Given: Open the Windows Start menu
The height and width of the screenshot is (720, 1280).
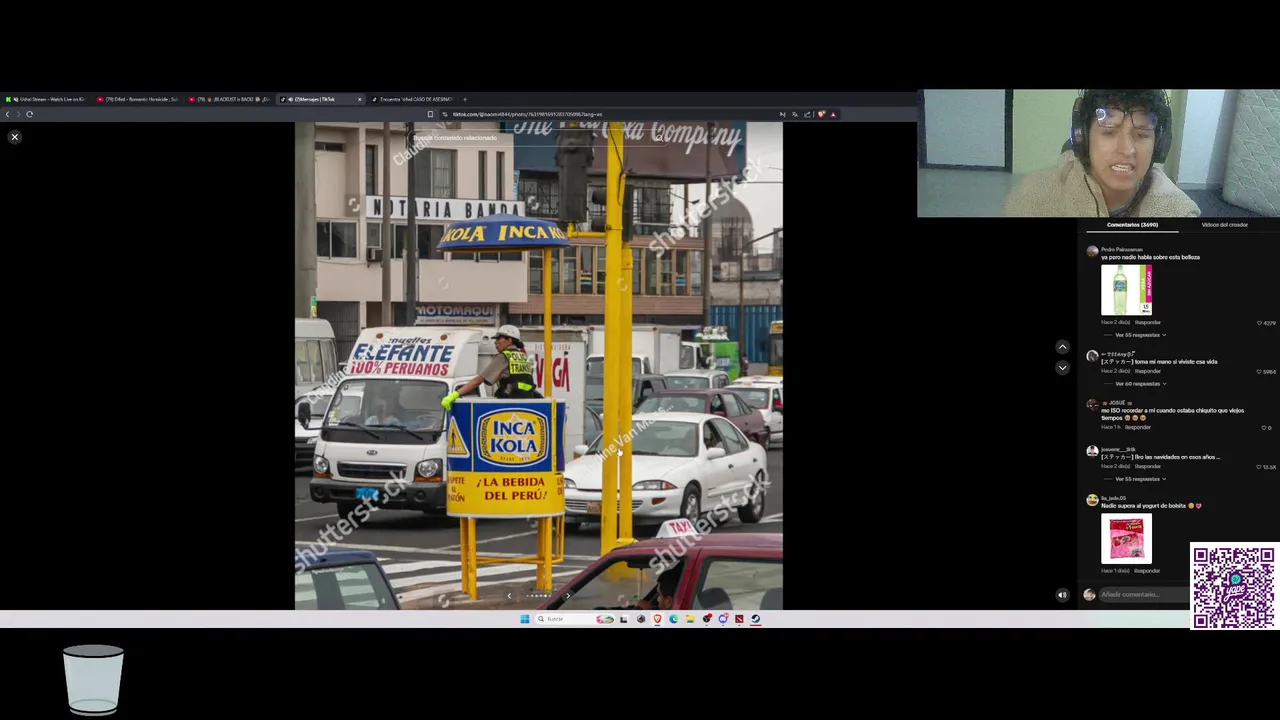Looking at the screenshot, I should click(x=524, y=619).
